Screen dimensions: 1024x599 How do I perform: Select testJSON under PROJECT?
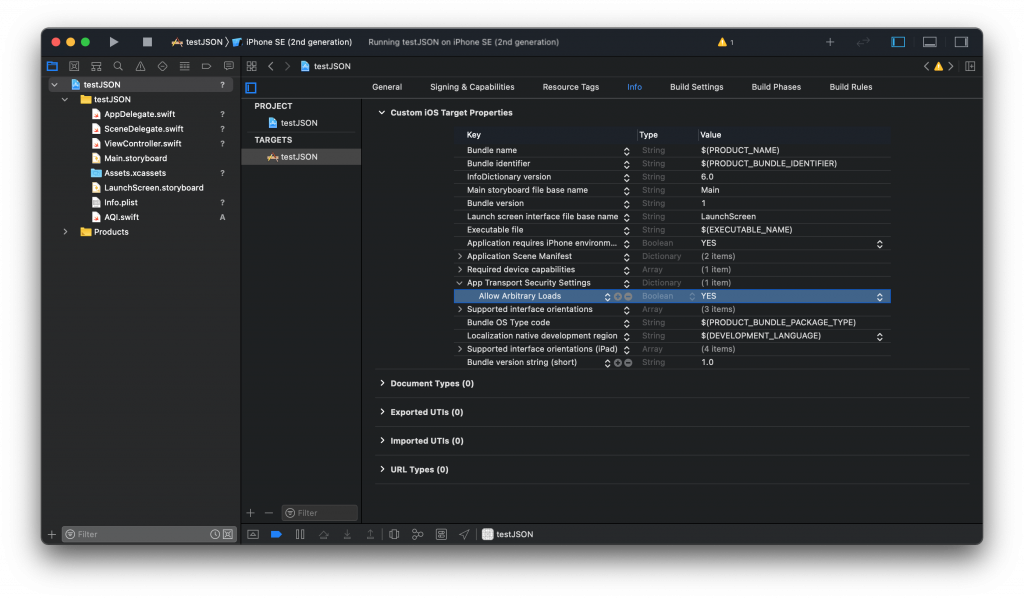299,123
